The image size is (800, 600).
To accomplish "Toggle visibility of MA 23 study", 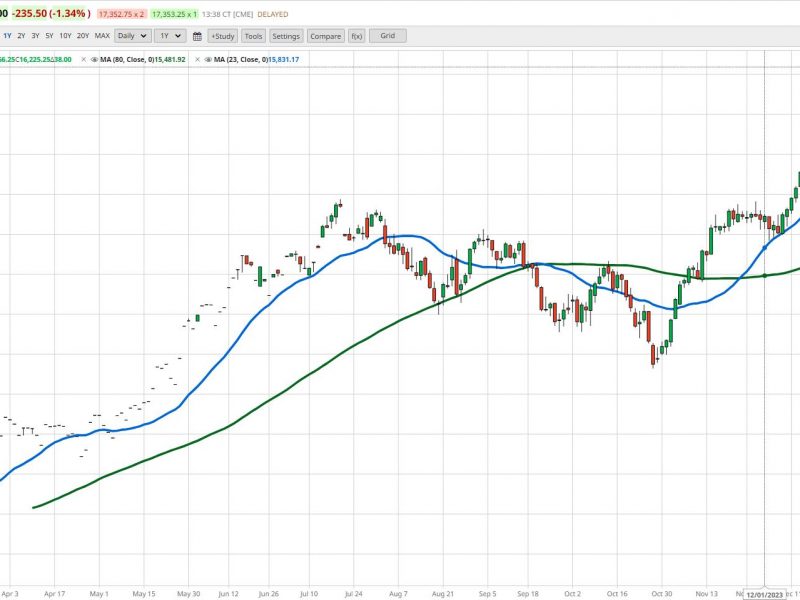I will point(208,60).
